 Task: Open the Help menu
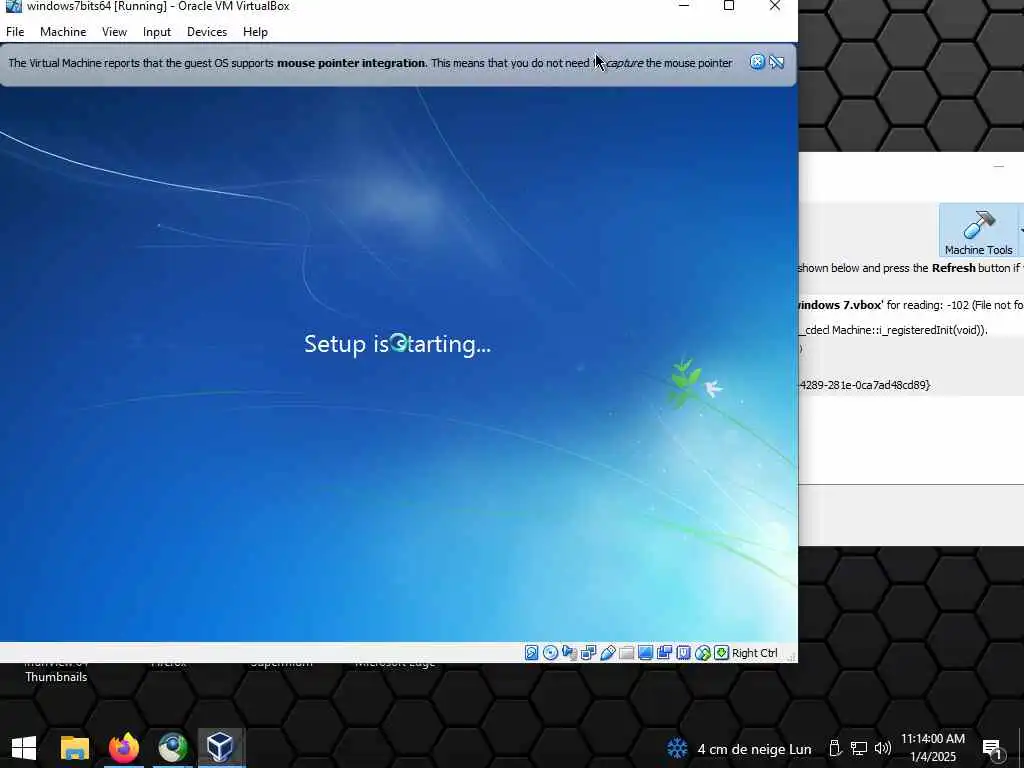[255, 31]
